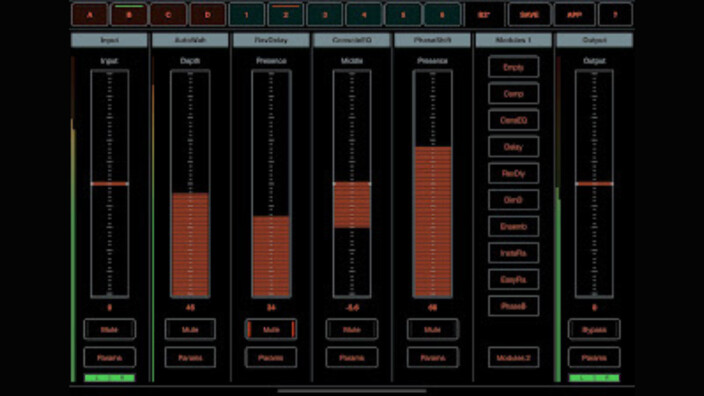The image size is (704, 396).
Task: Choose the Comp module
Action: click(513, 94)
